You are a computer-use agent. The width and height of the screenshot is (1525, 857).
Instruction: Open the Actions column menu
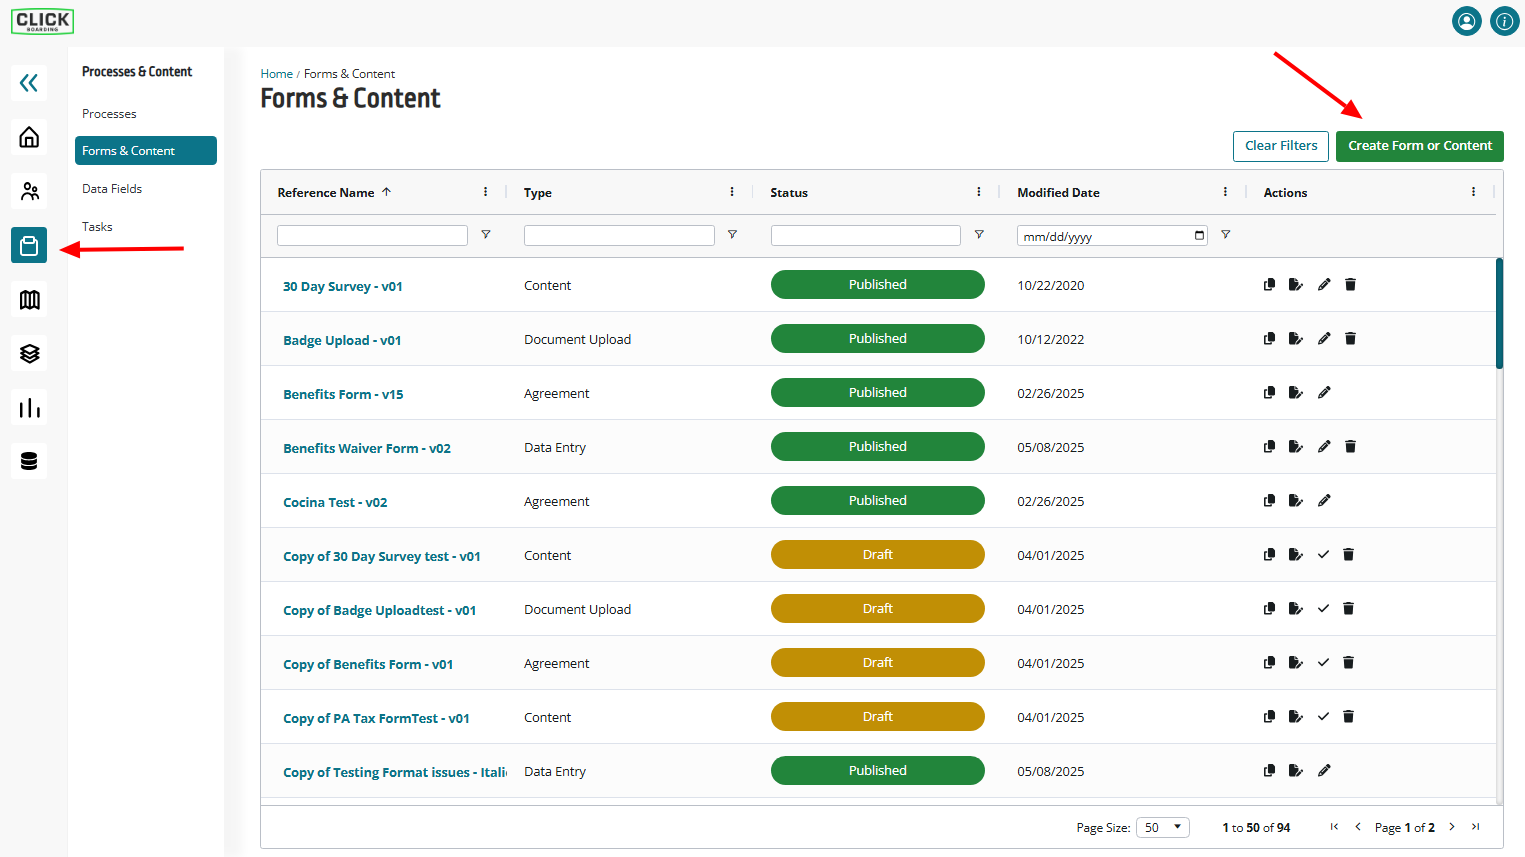pos(1473,192)
